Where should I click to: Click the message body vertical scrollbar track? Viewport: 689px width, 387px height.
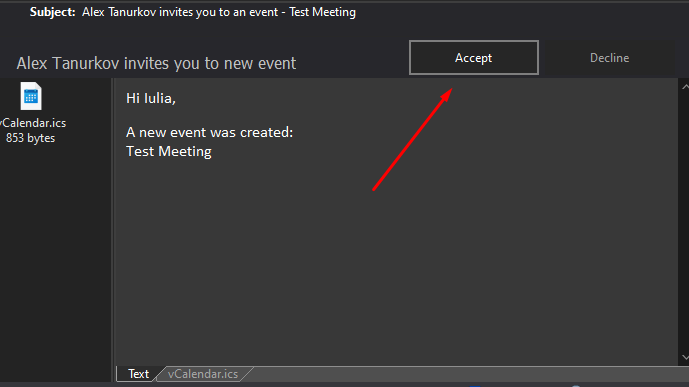point(685,222)
